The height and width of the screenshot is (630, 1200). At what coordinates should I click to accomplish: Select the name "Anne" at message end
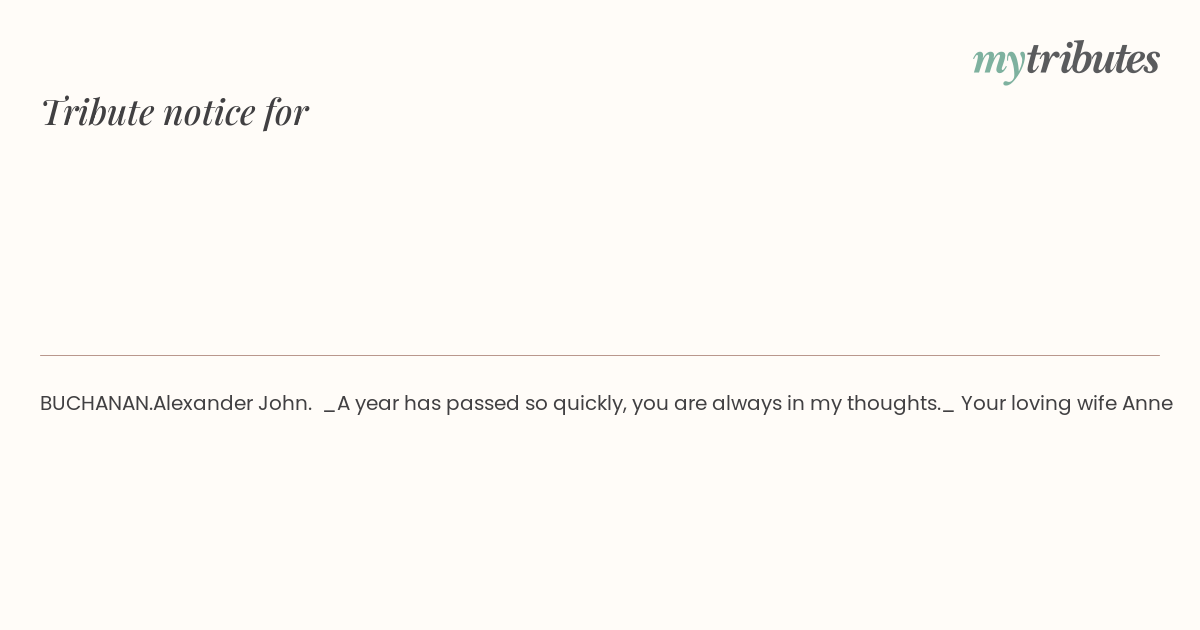click(1147, 403)
